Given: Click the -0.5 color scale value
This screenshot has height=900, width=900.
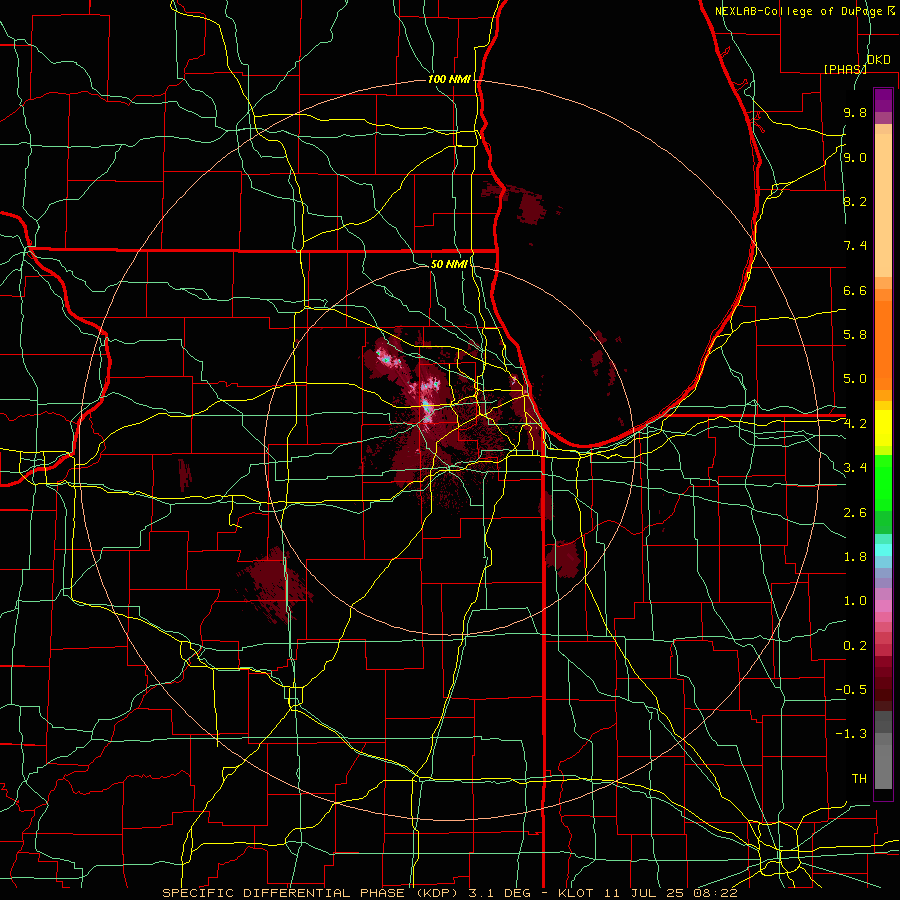Looking at the screenshot, I should pos(851,690).
